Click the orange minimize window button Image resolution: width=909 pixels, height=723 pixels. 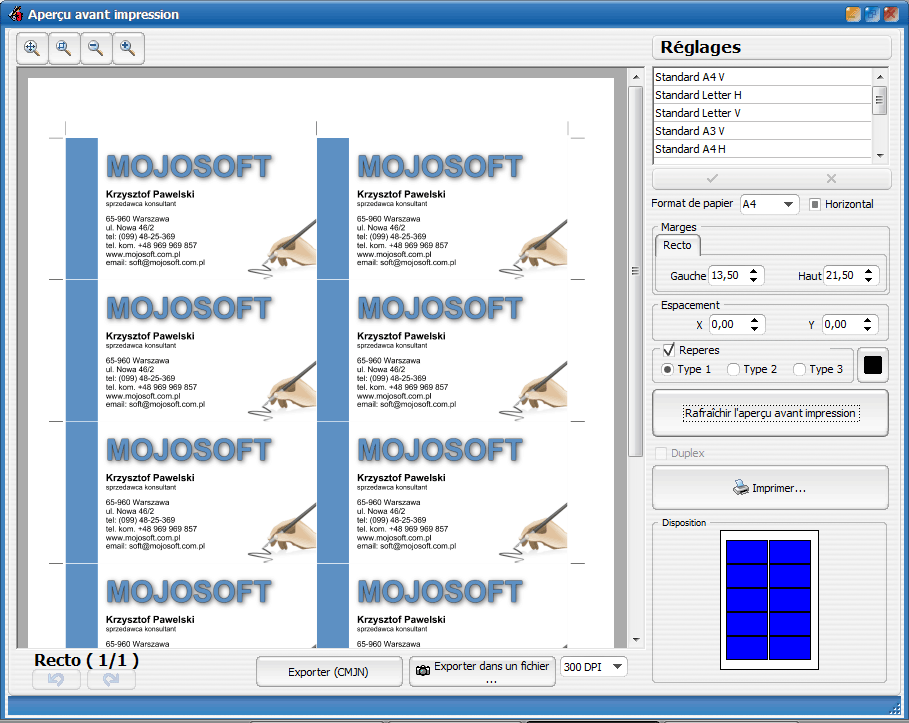pyautogui.click(x=853, y=14)
